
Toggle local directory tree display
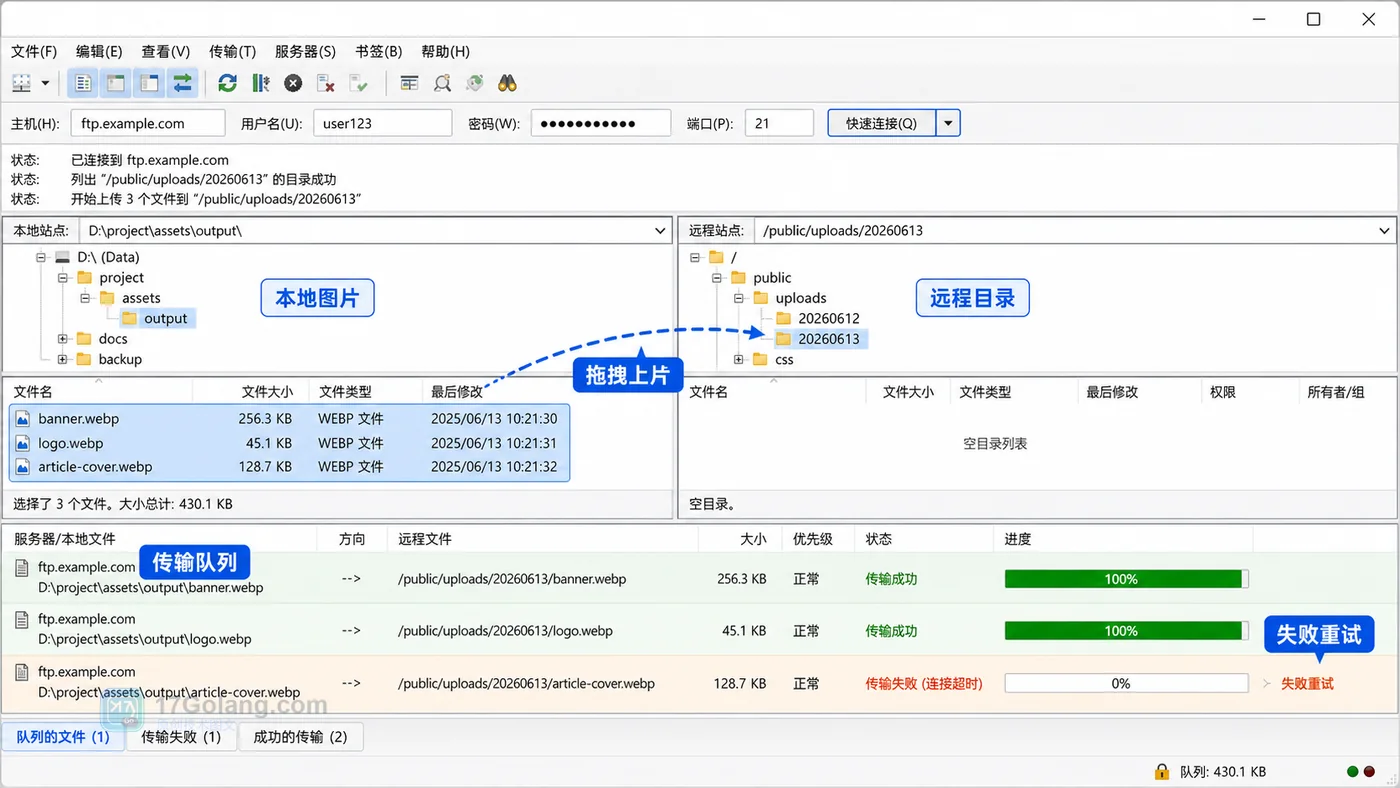[x=116, y=83]
